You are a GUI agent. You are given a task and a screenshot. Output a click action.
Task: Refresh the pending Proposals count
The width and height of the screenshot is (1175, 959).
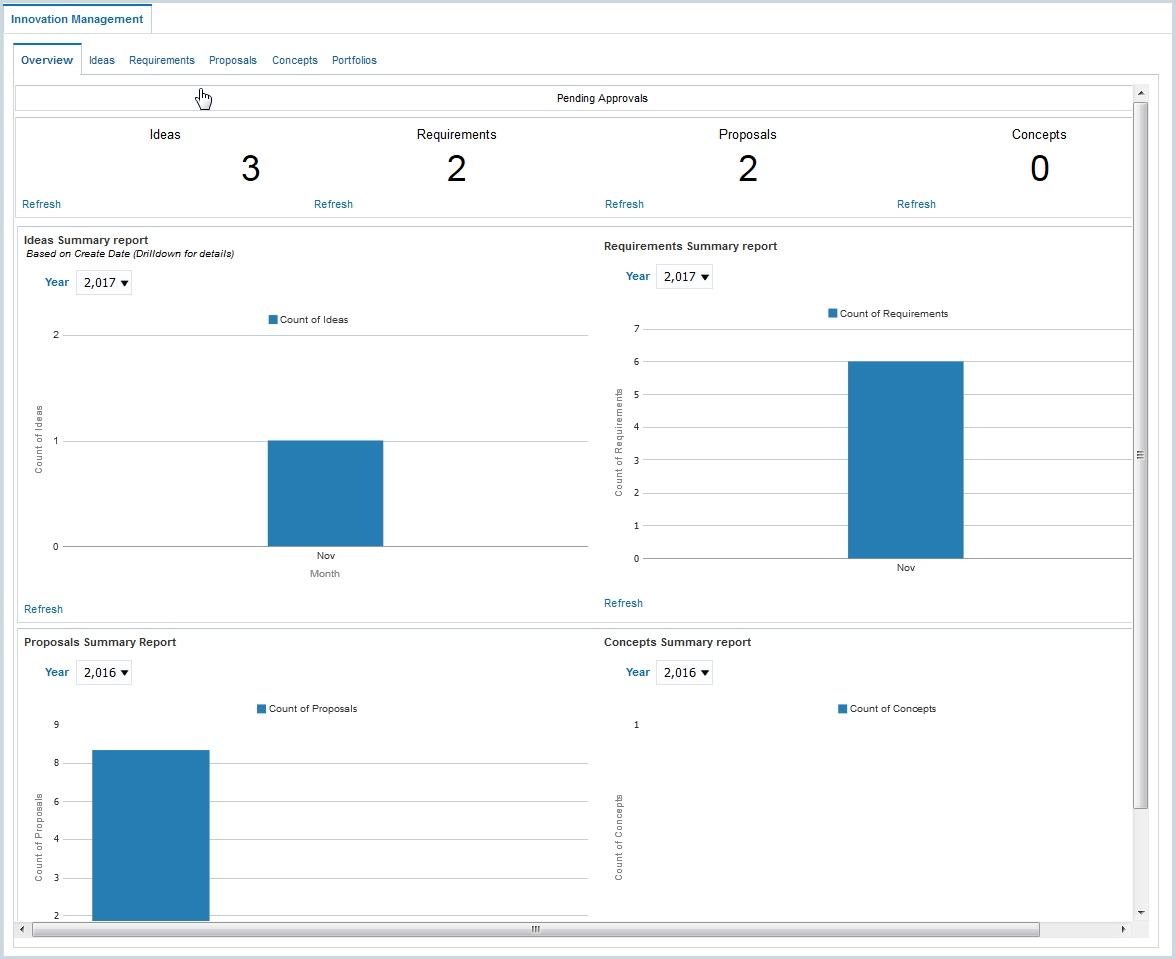click(624, 204)
